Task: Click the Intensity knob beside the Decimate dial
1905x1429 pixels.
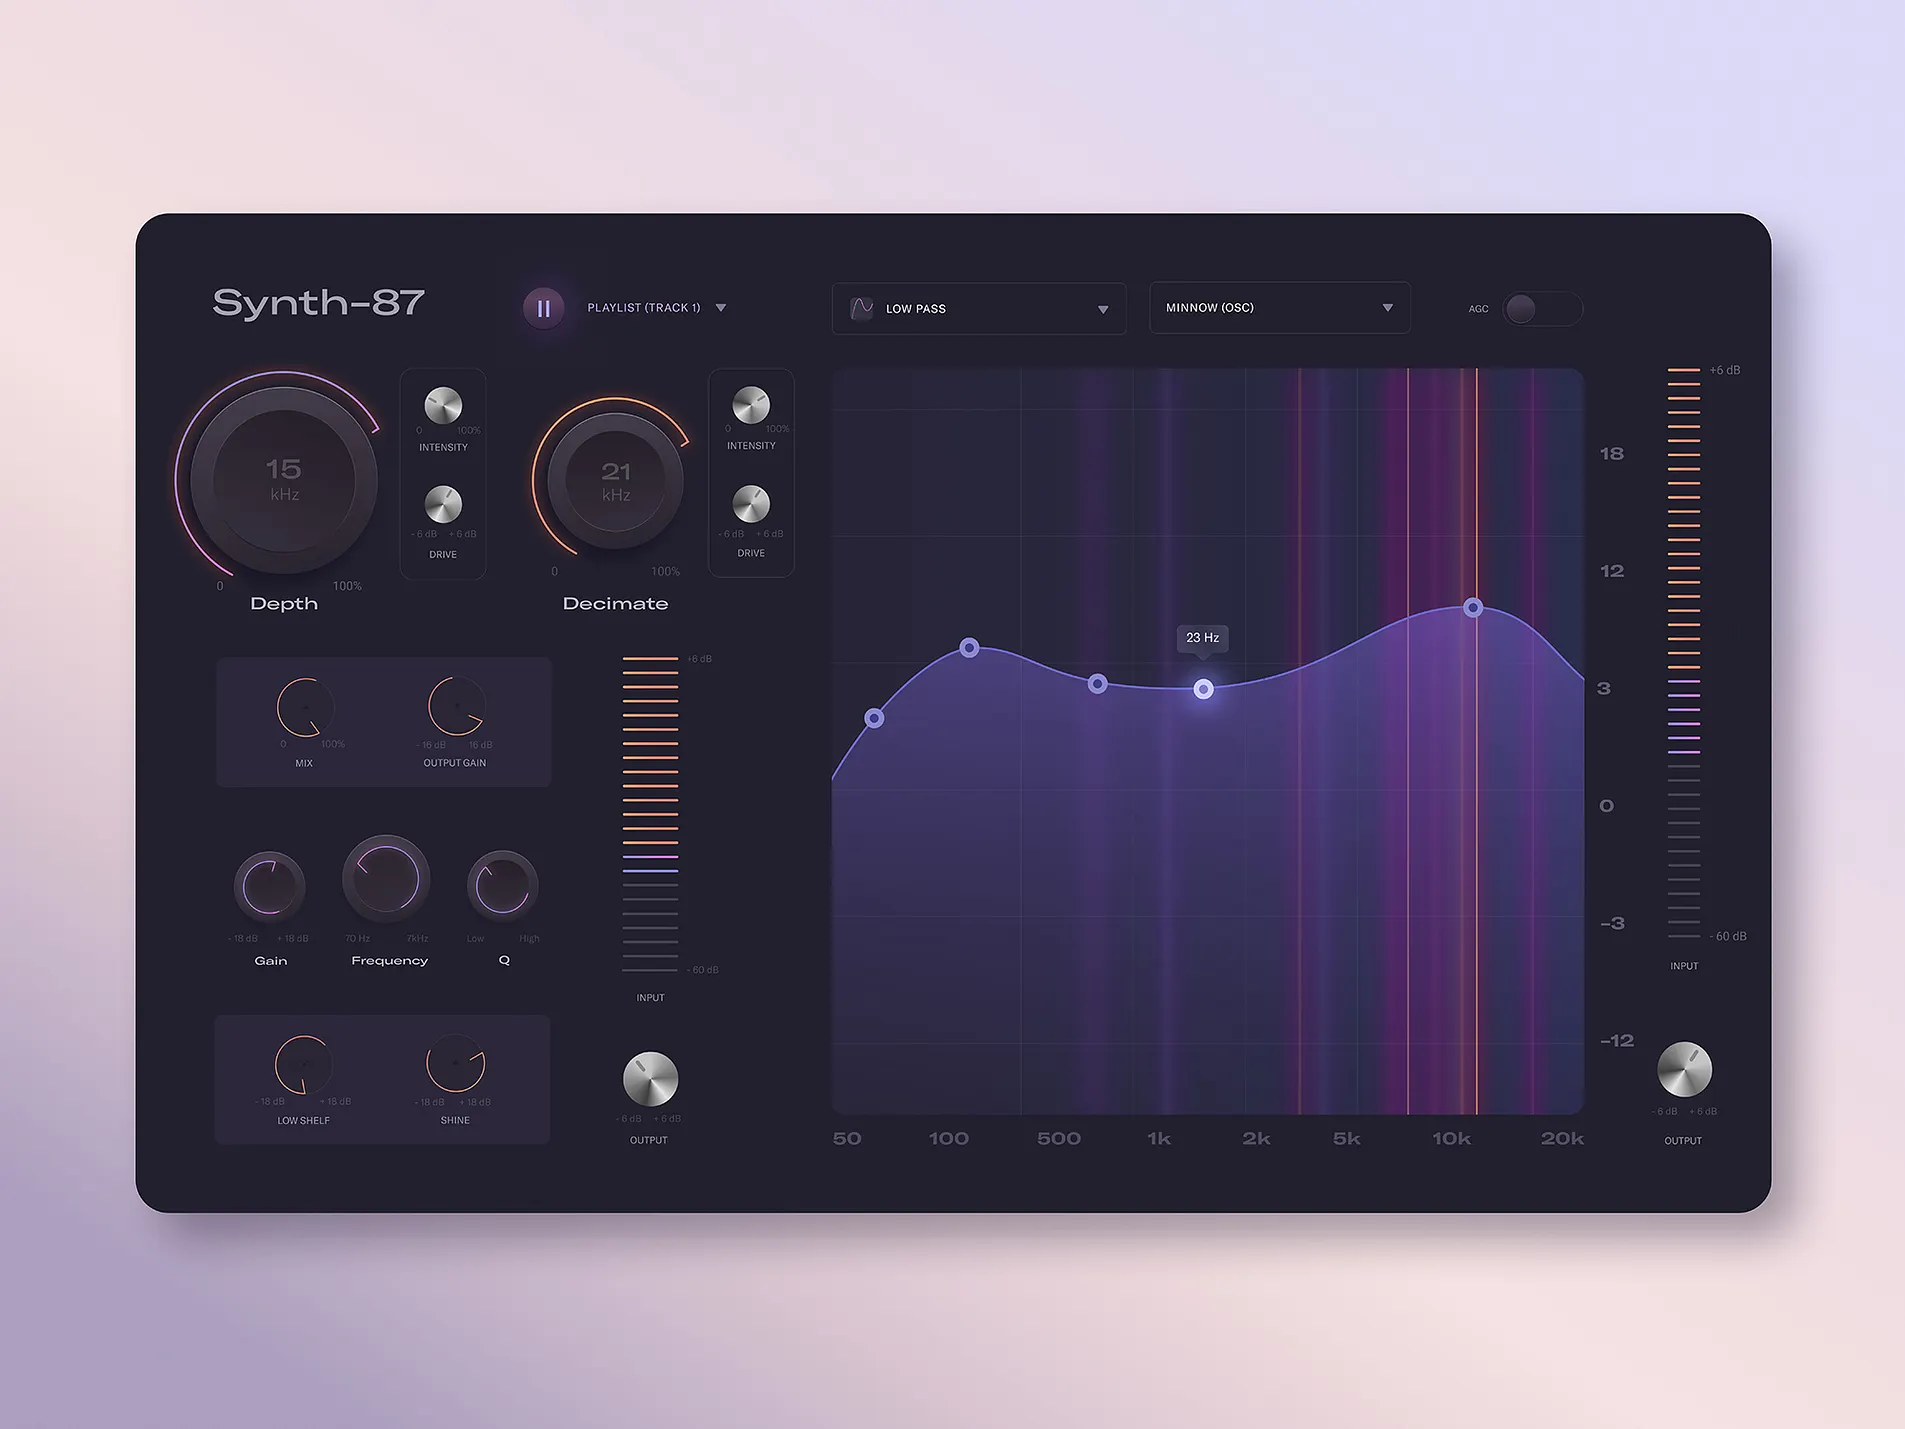Action: 751,405
